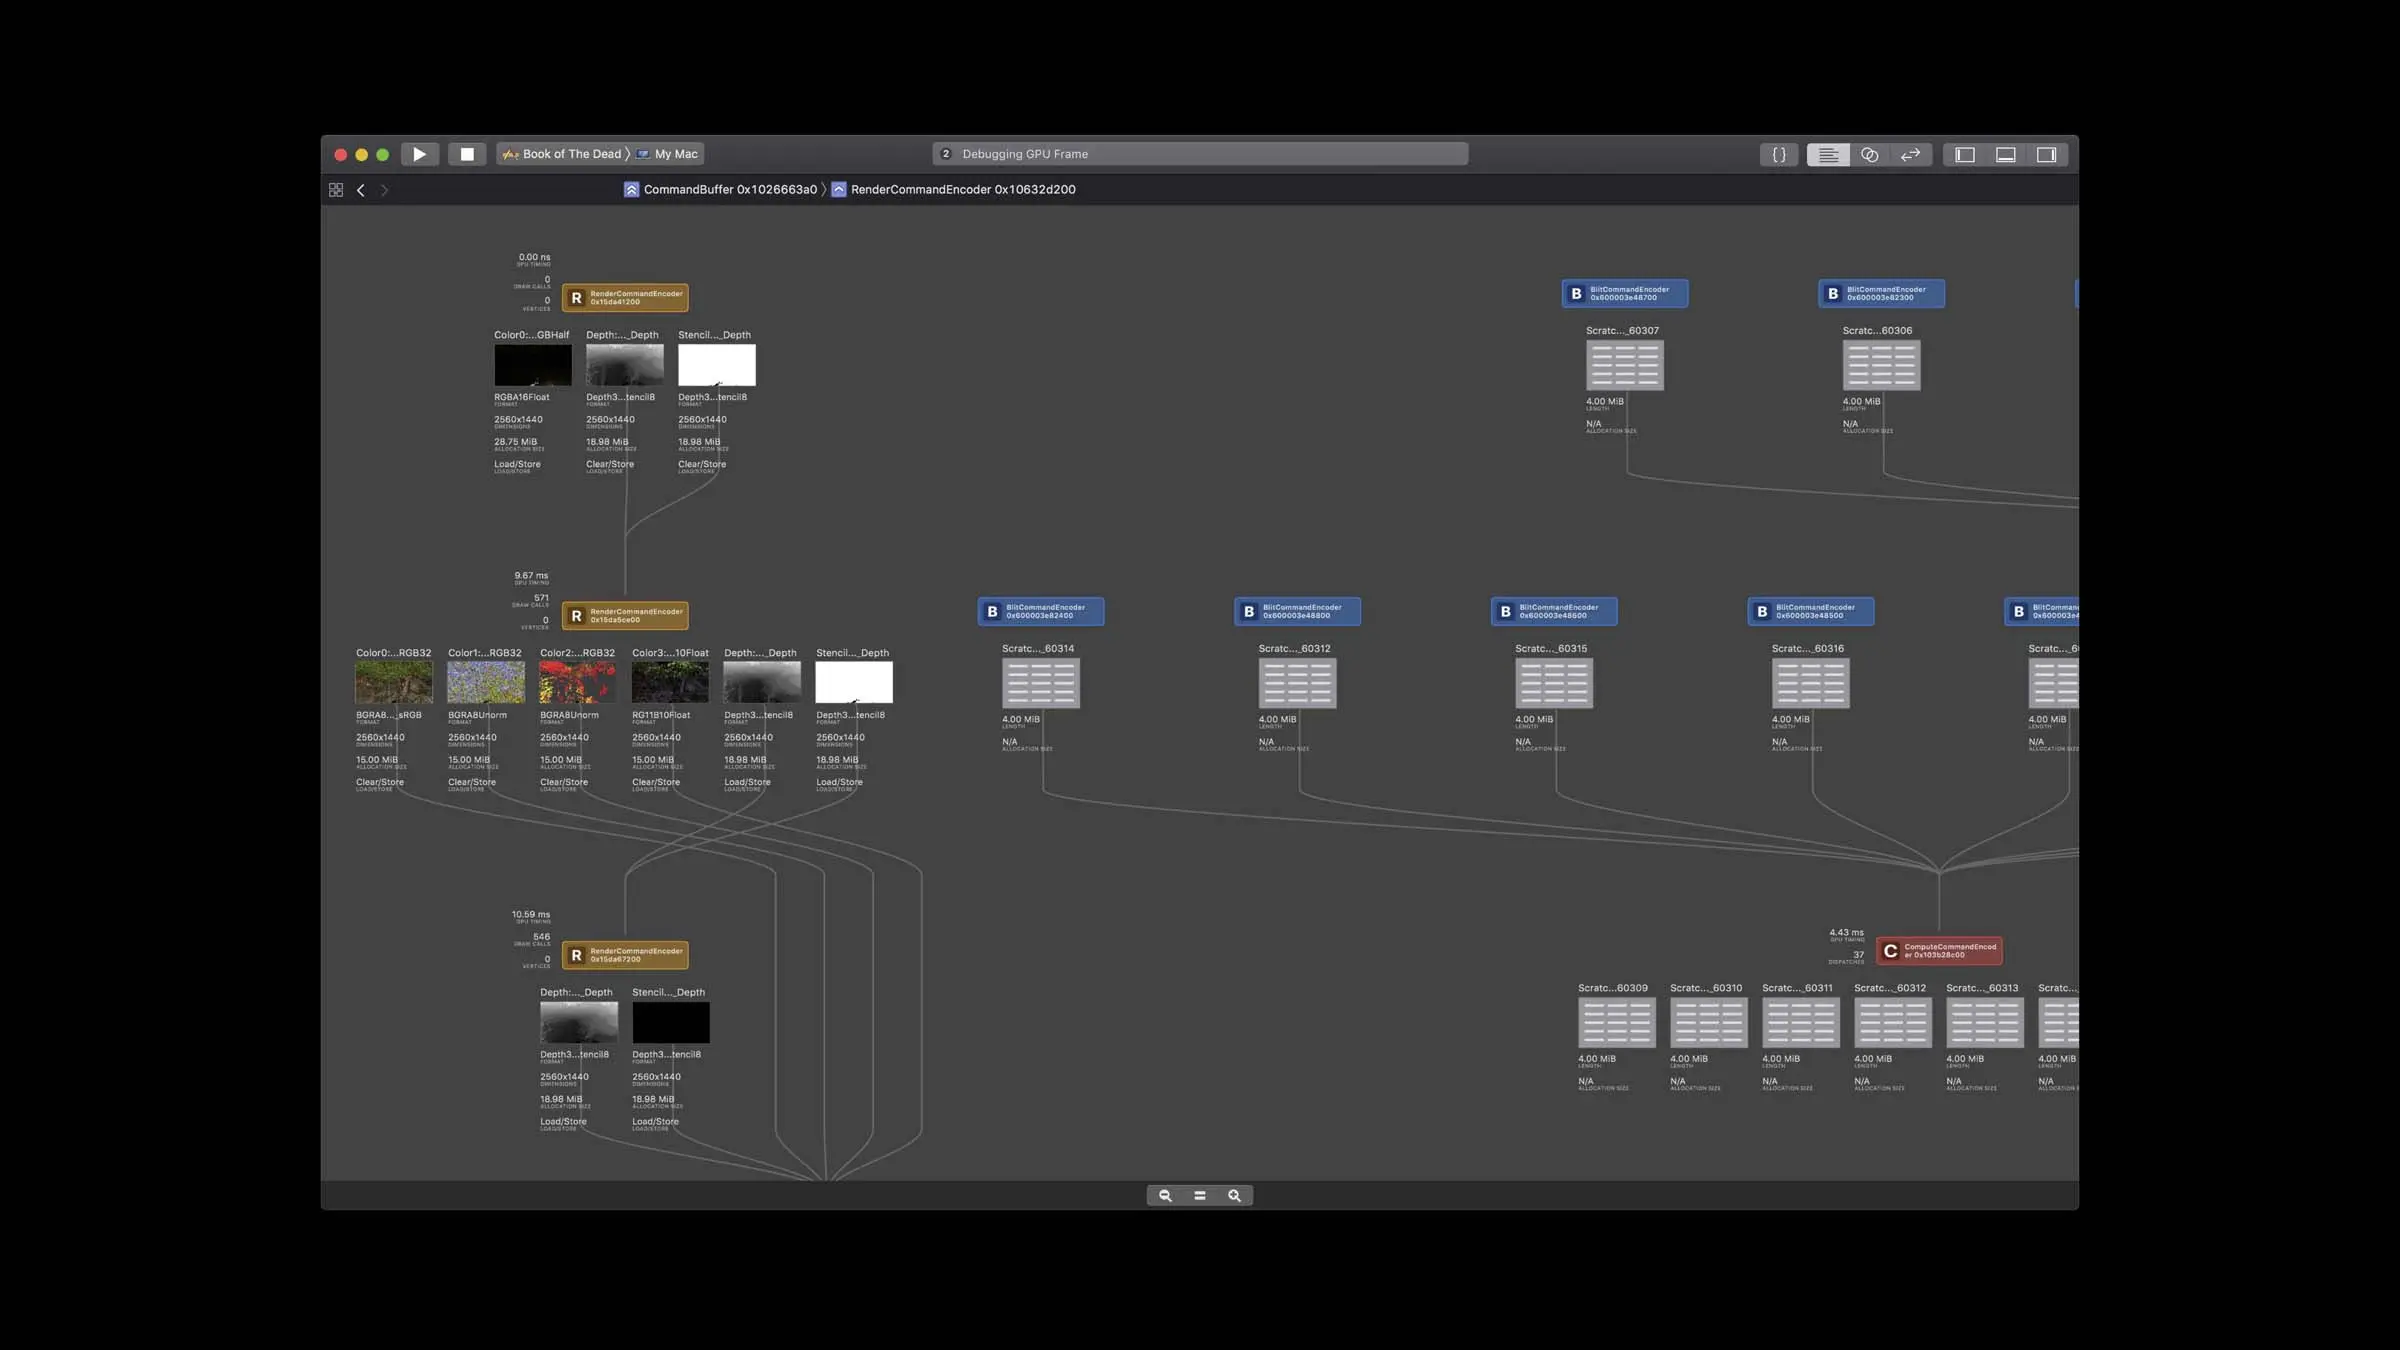Open the related items grid menu

336,190
